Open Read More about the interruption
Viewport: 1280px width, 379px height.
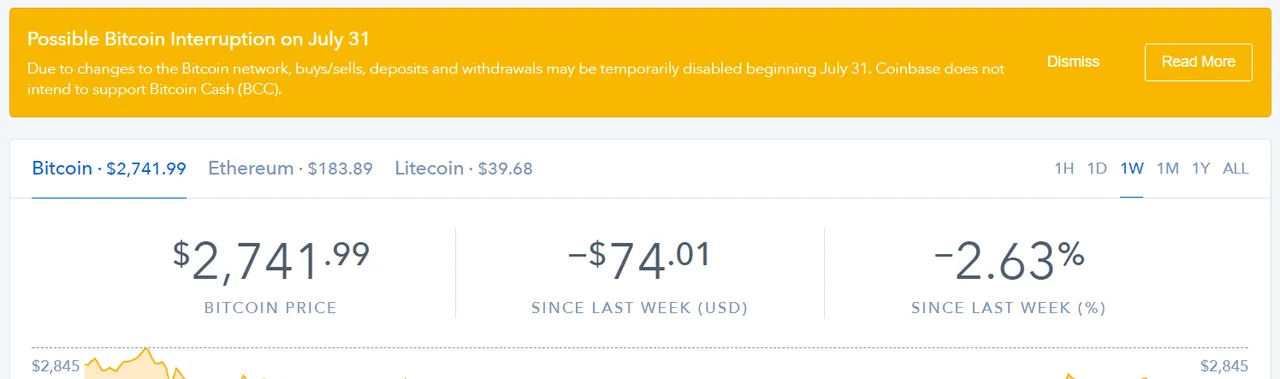pos(1198,62)
